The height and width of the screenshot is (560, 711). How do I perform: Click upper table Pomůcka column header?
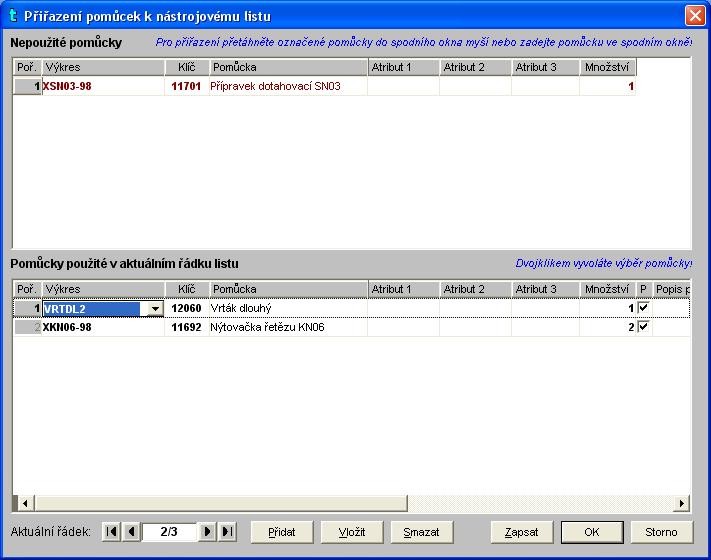[x=288, y=67]
